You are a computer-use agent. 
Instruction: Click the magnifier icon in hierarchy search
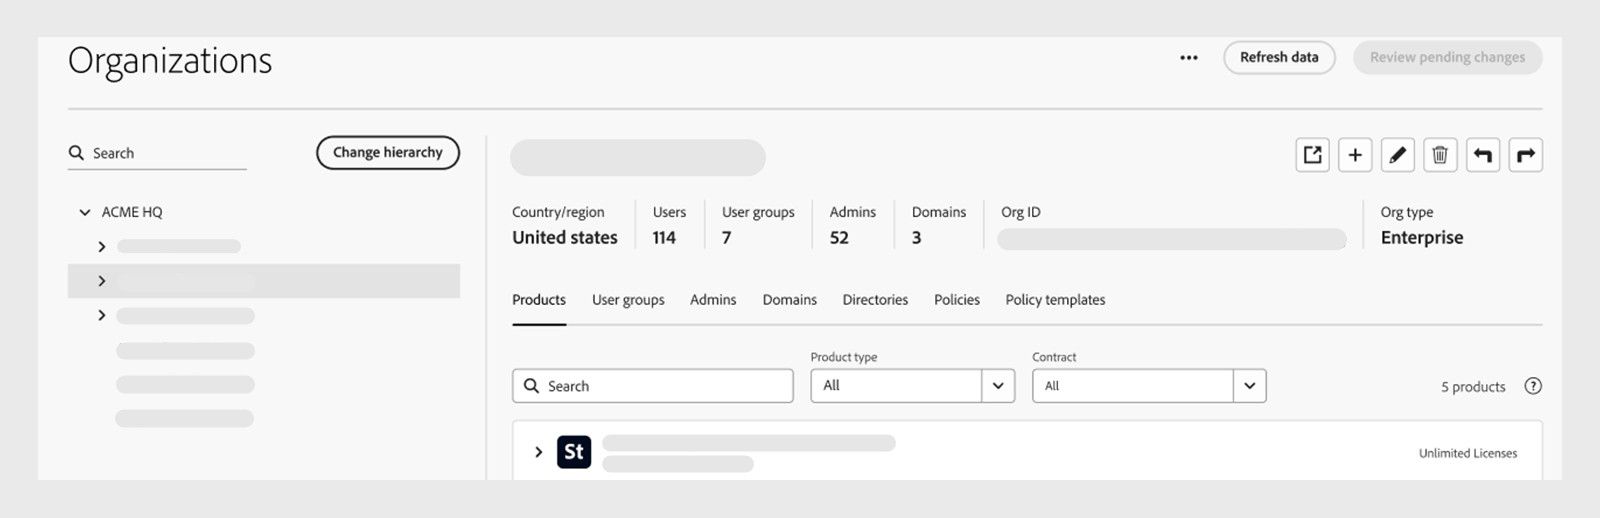point(76,153)
